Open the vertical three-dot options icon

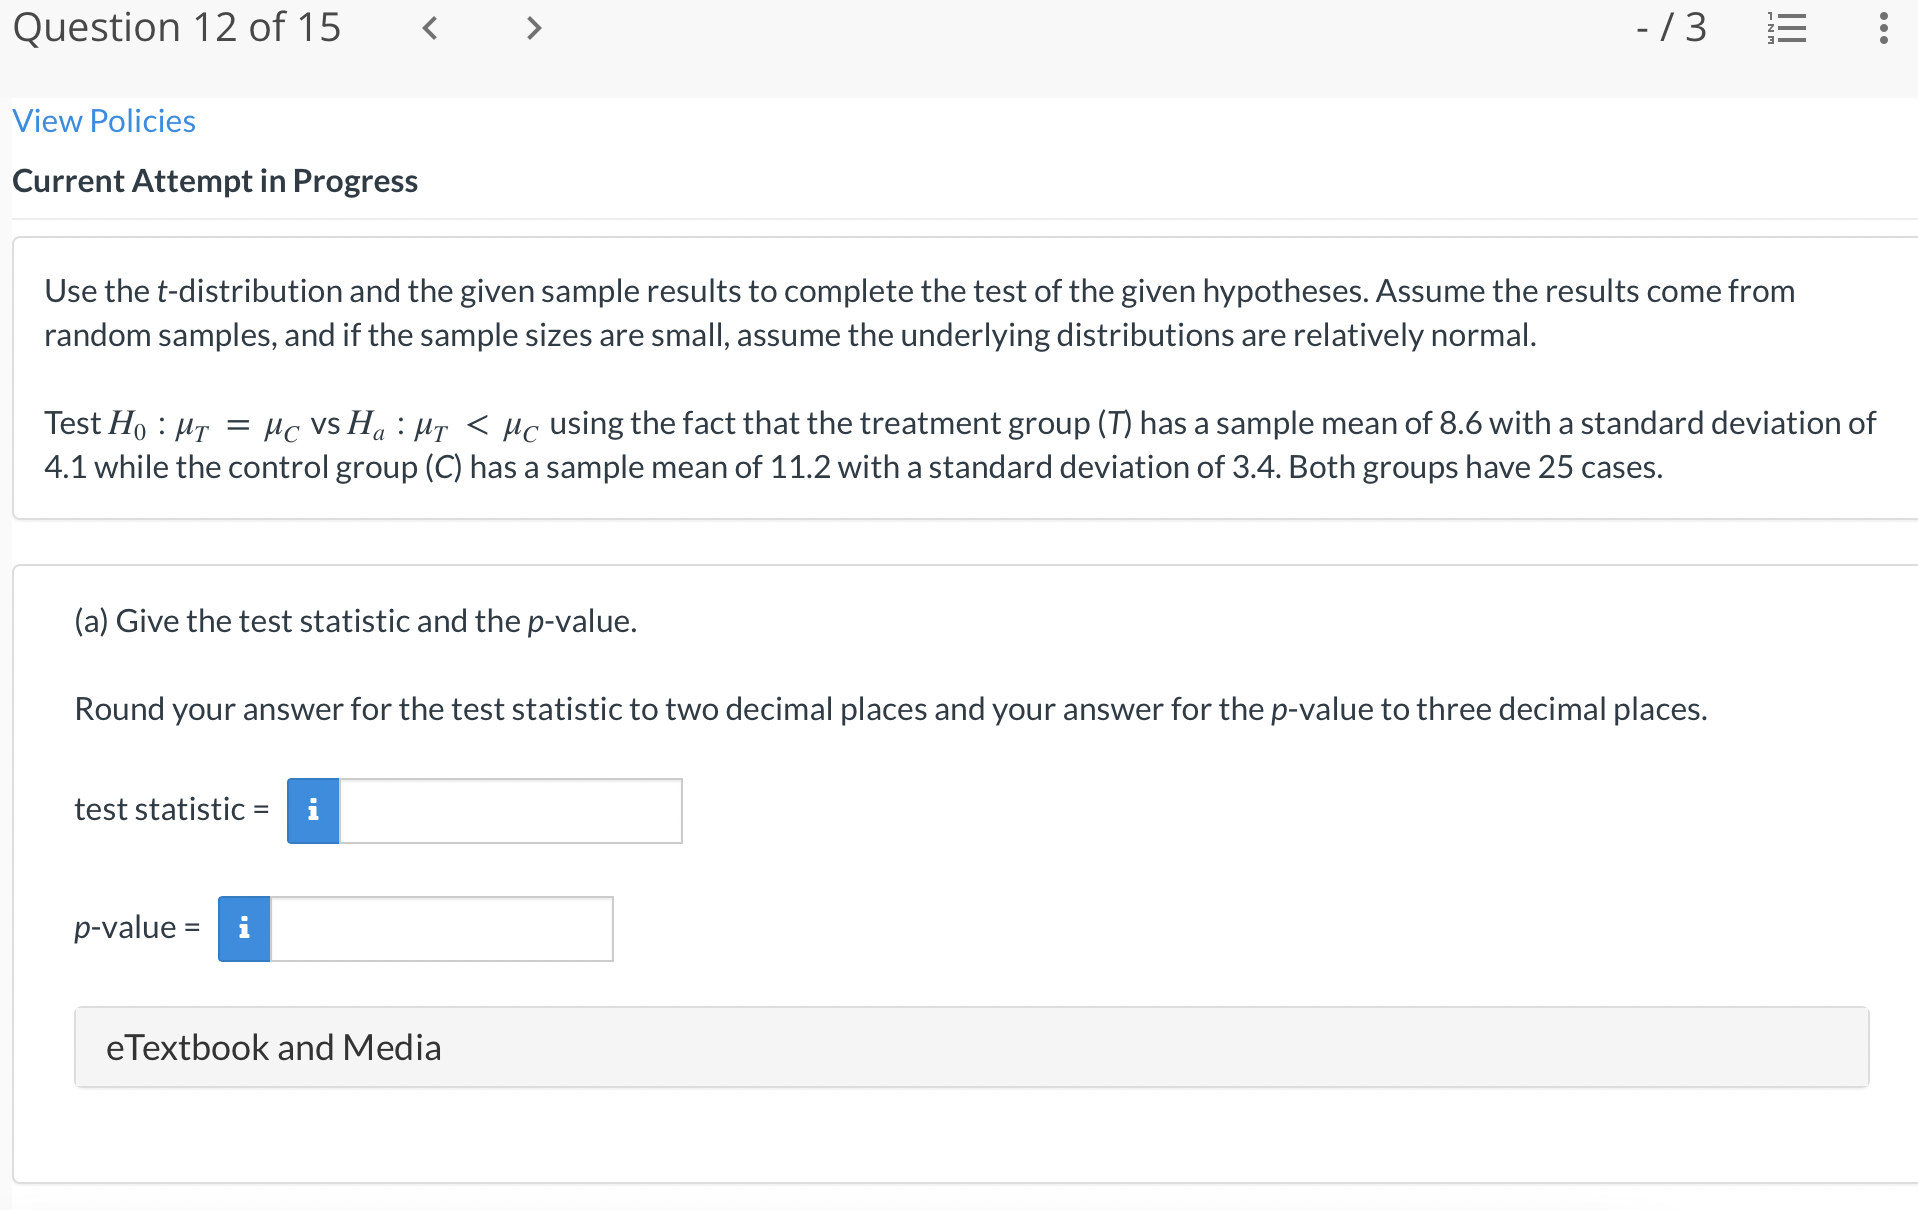(x=1883, y=28)
